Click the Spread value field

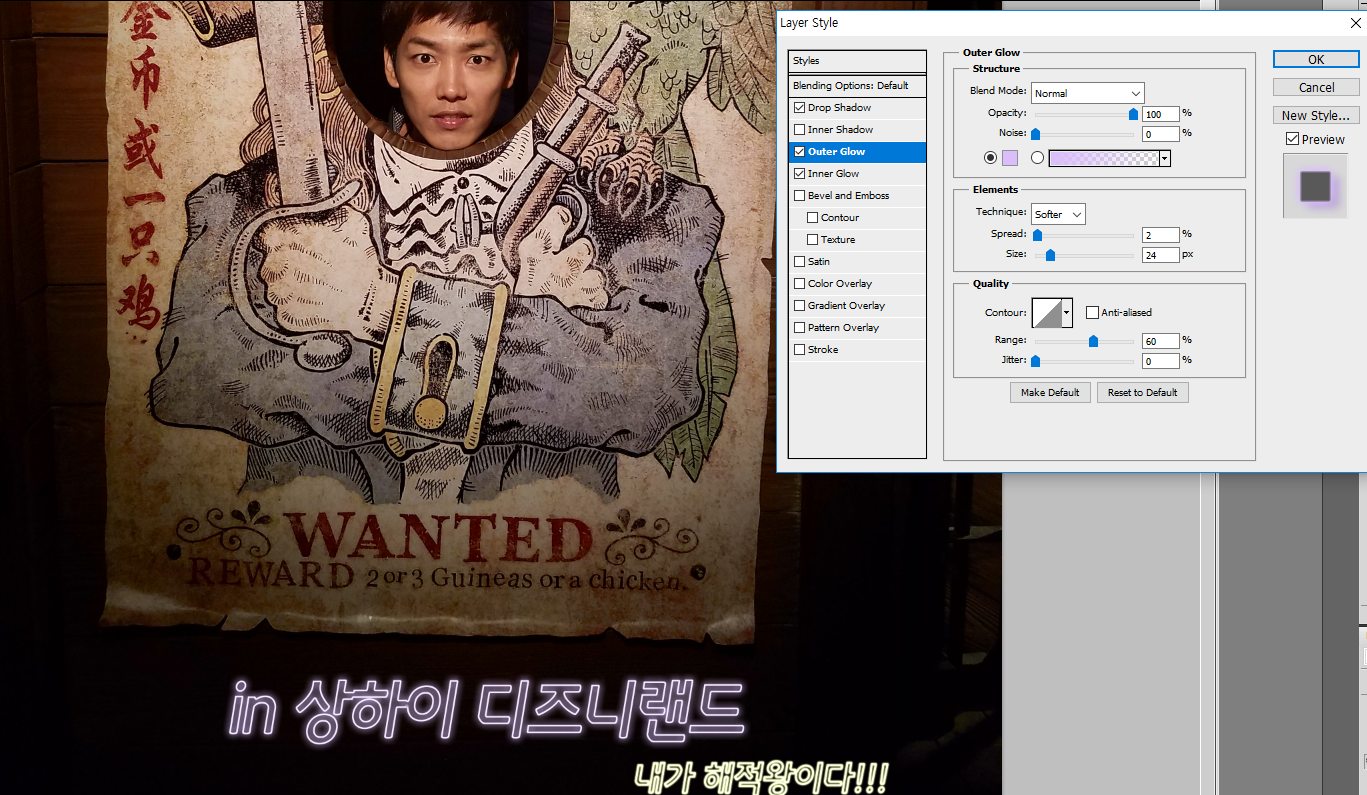[x=1160, y=235]
